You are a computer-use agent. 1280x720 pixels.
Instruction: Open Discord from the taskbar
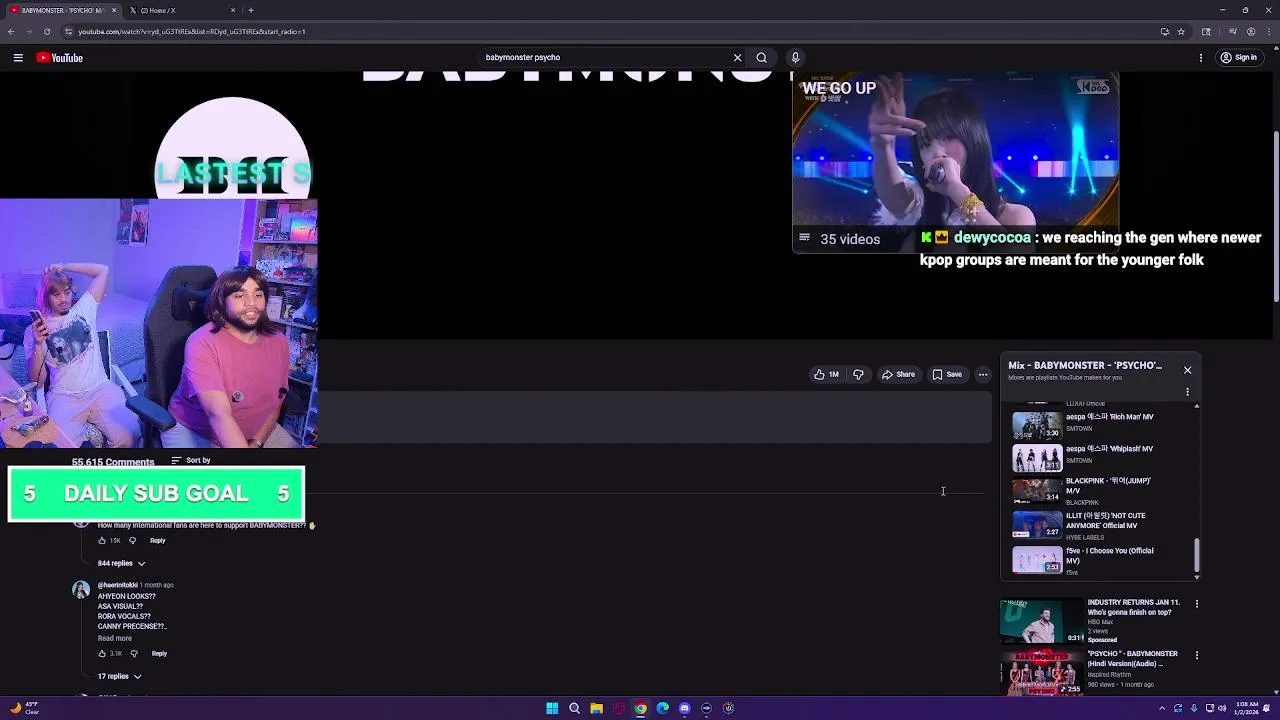pyautogui.click(x=684, y=708)
